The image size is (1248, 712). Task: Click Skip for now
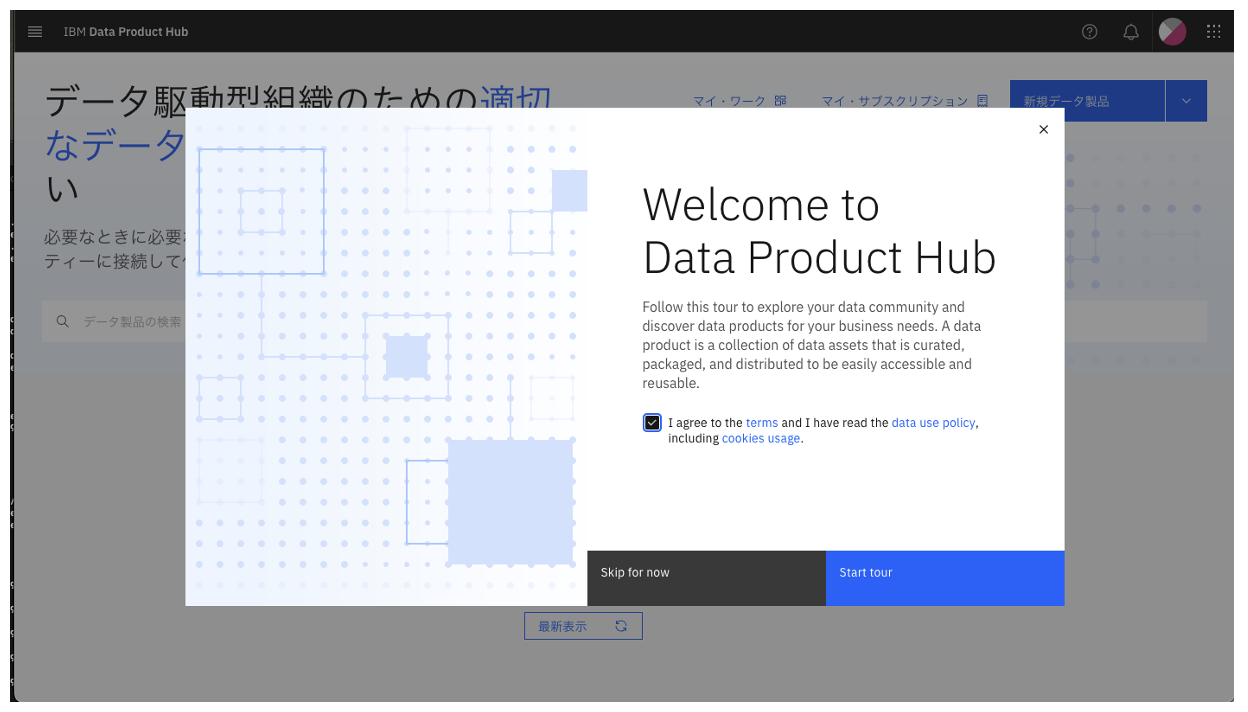706,578
